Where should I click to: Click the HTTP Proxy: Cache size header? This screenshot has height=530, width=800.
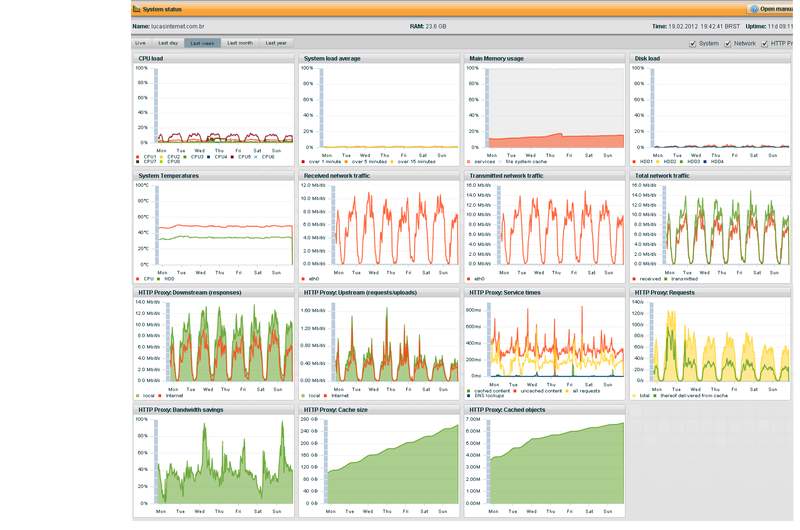(x=379, y=410)
